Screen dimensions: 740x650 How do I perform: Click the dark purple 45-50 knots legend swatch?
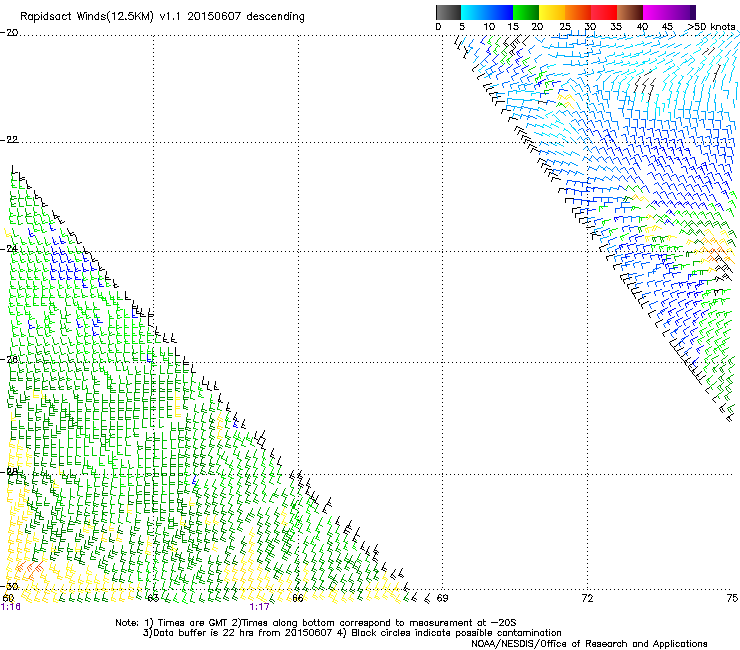(682, 12)
